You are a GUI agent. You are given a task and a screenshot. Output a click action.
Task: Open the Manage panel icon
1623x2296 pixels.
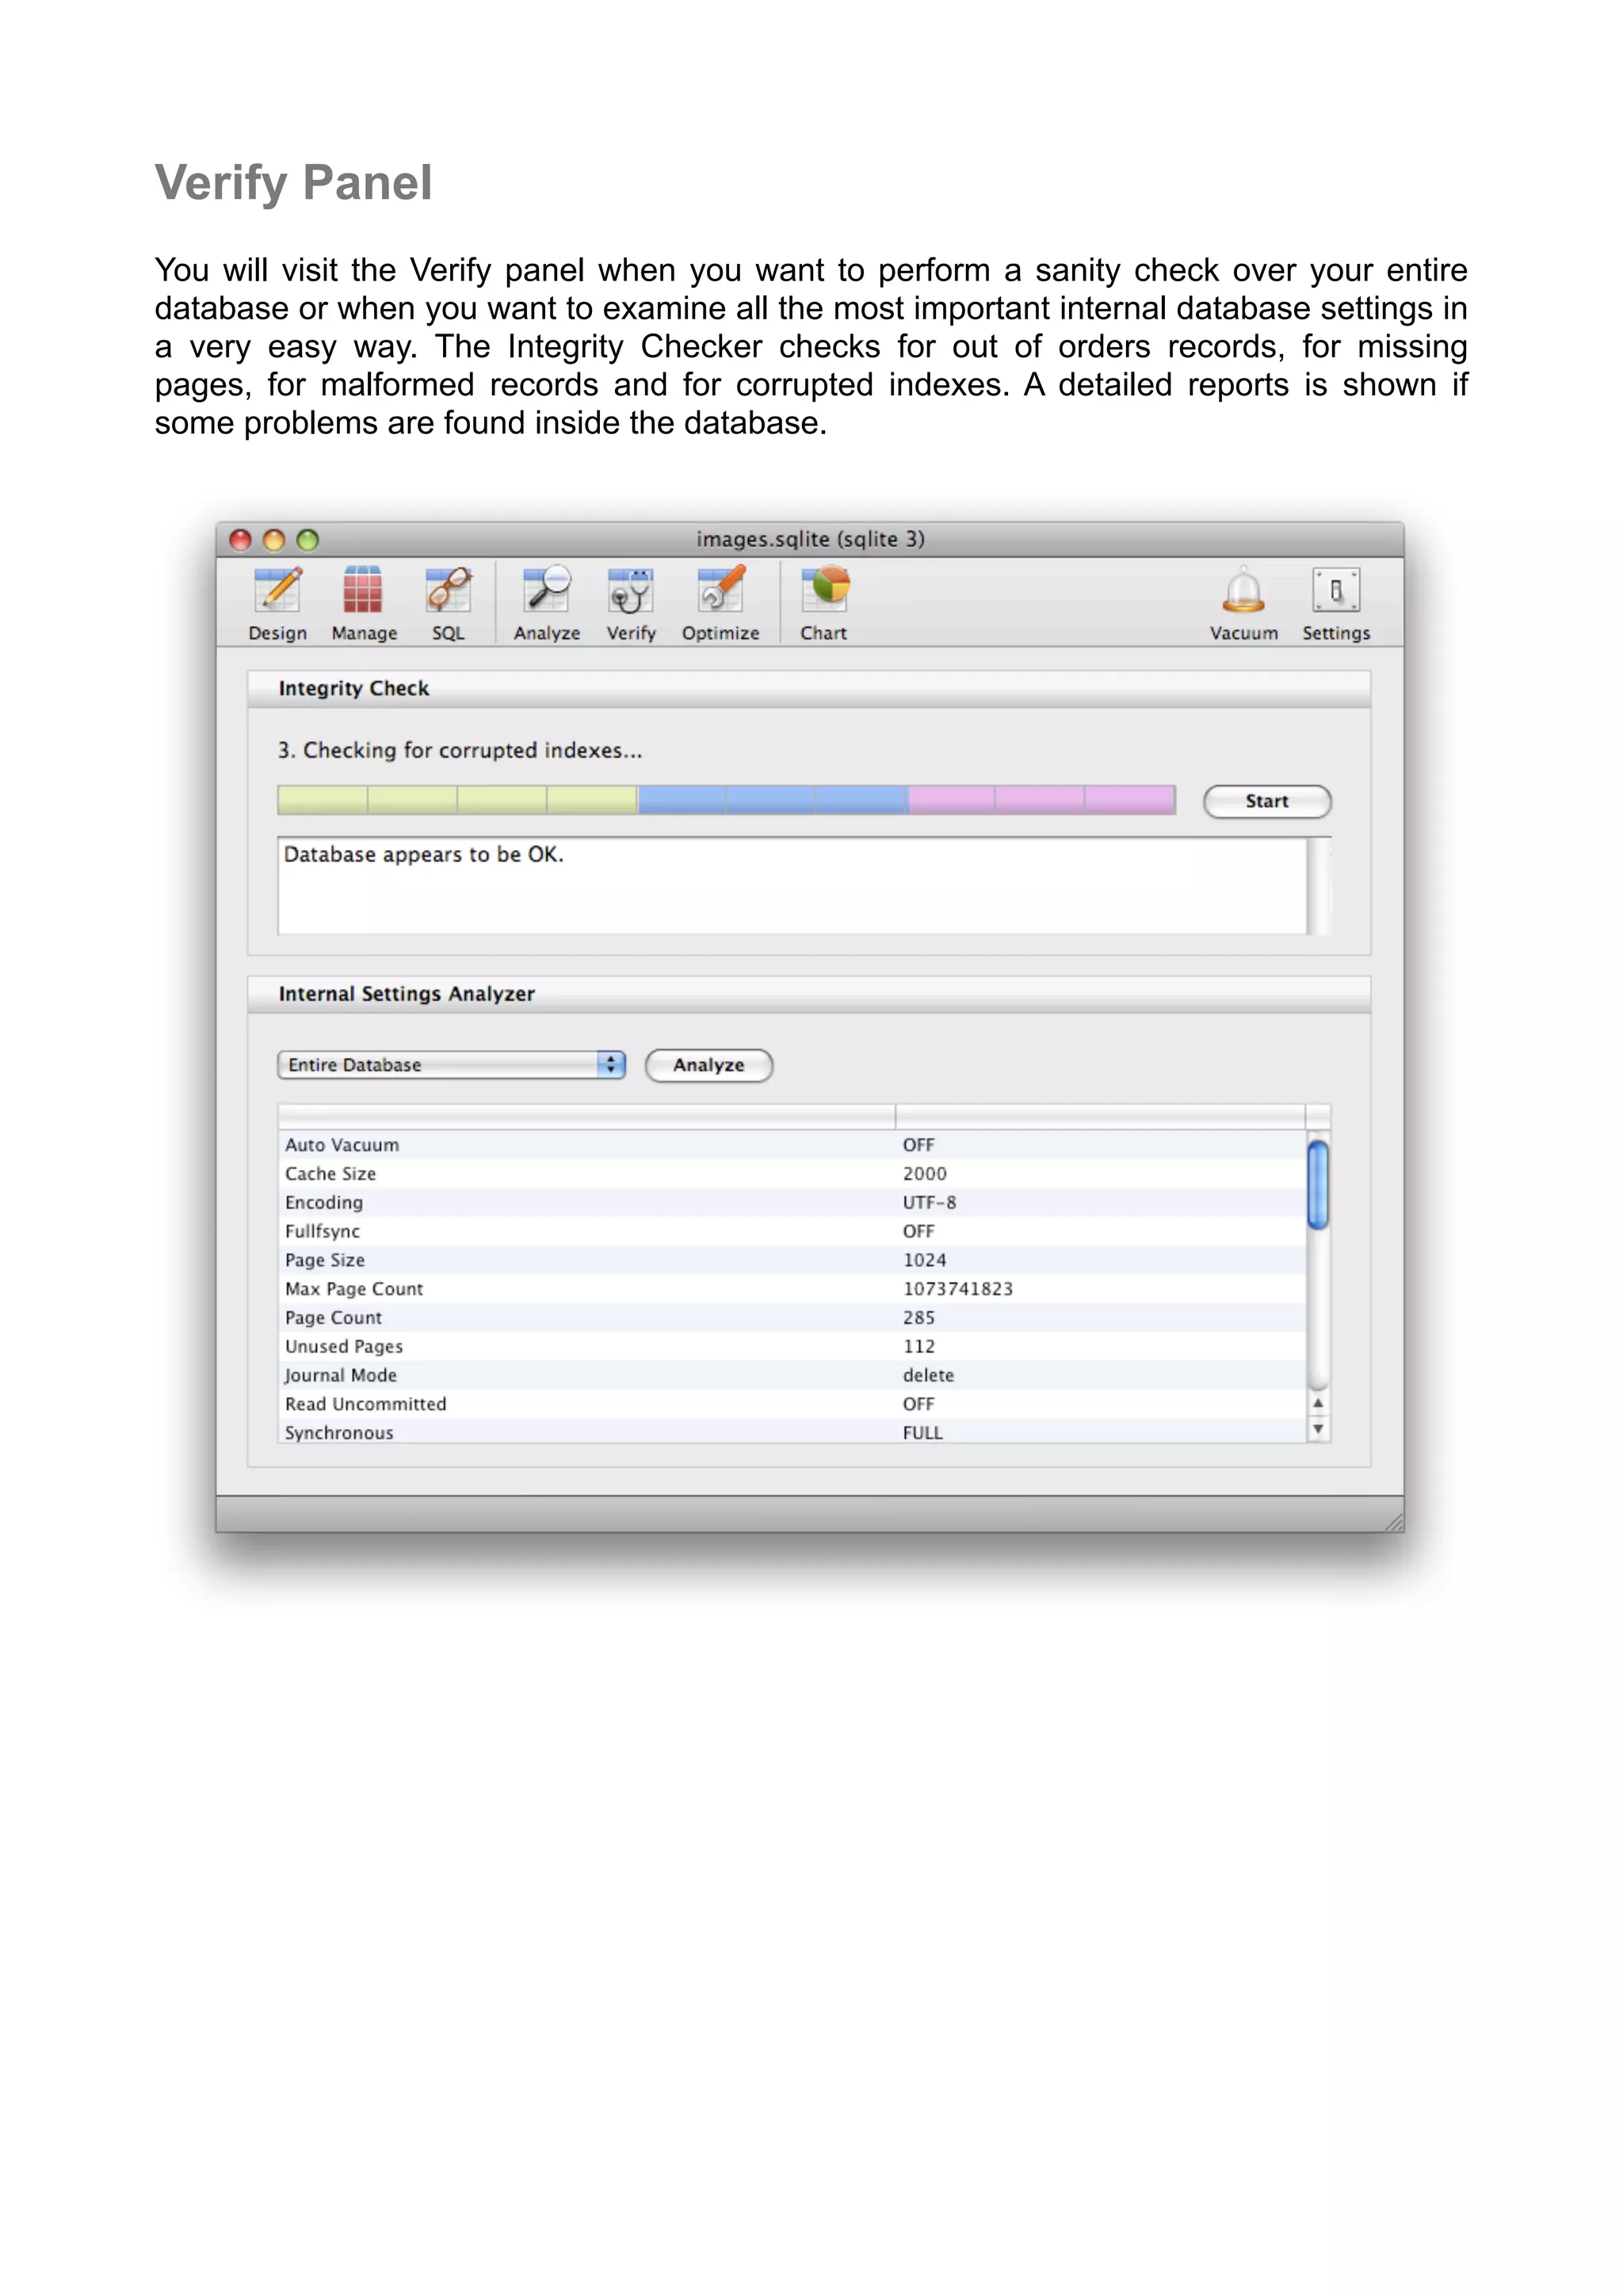click(364, 603)
